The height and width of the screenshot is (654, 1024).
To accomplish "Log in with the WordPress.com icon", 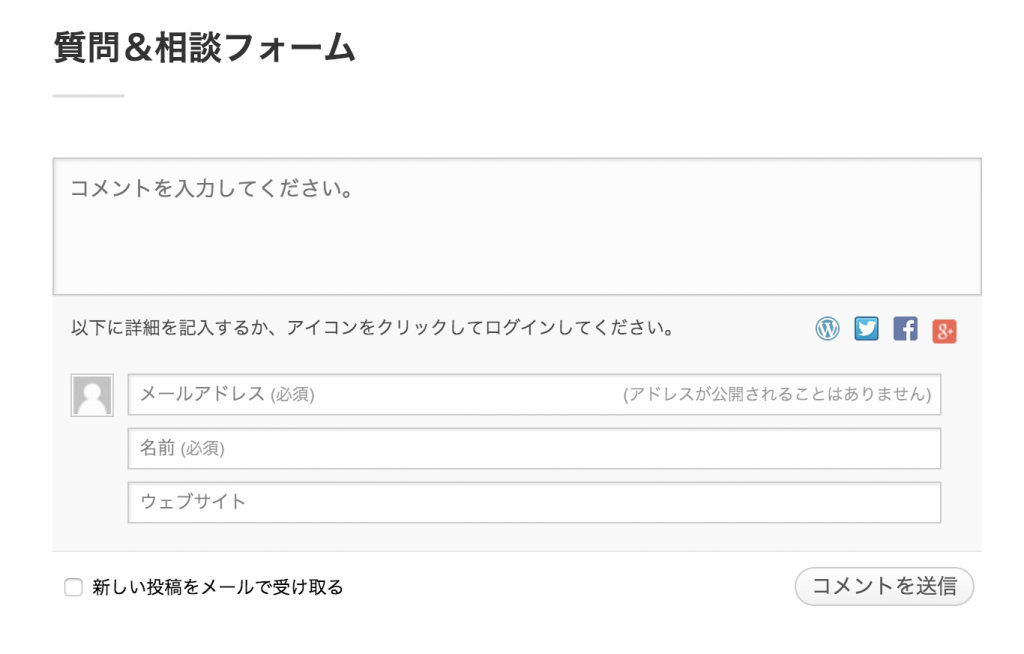I will click(827, 329).
